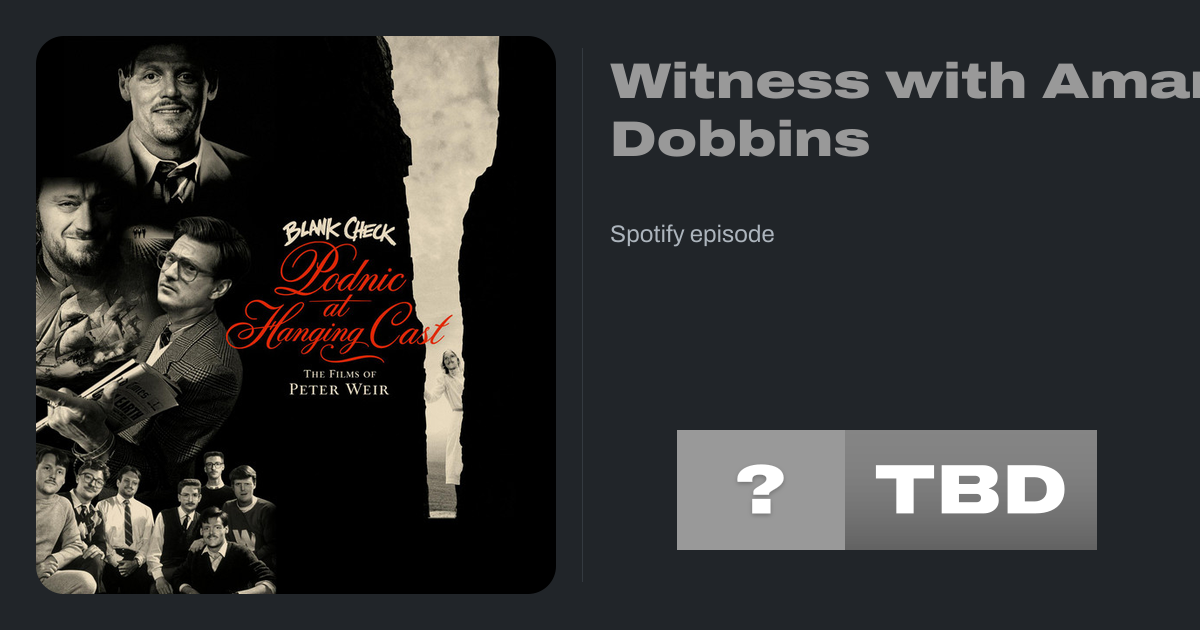Screen dimensions: 1200x630
Task: Click the Blank Check logo on cover
Action: pos(339,233)
